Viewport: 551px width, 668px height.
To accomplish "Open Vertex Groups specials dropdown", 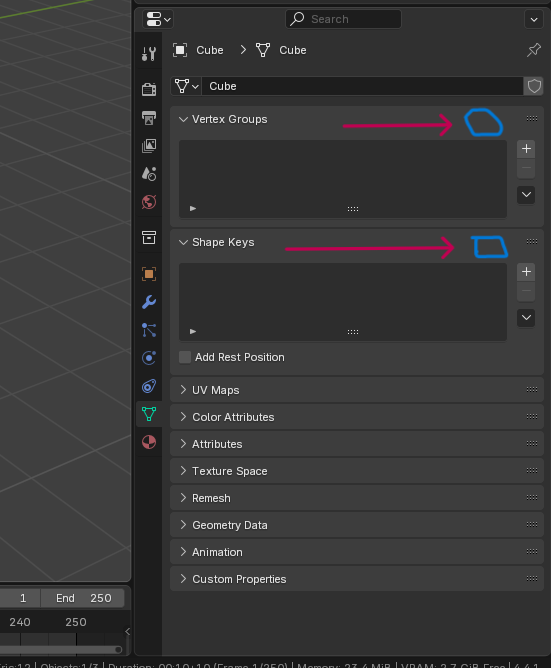I will click(526, 195).
